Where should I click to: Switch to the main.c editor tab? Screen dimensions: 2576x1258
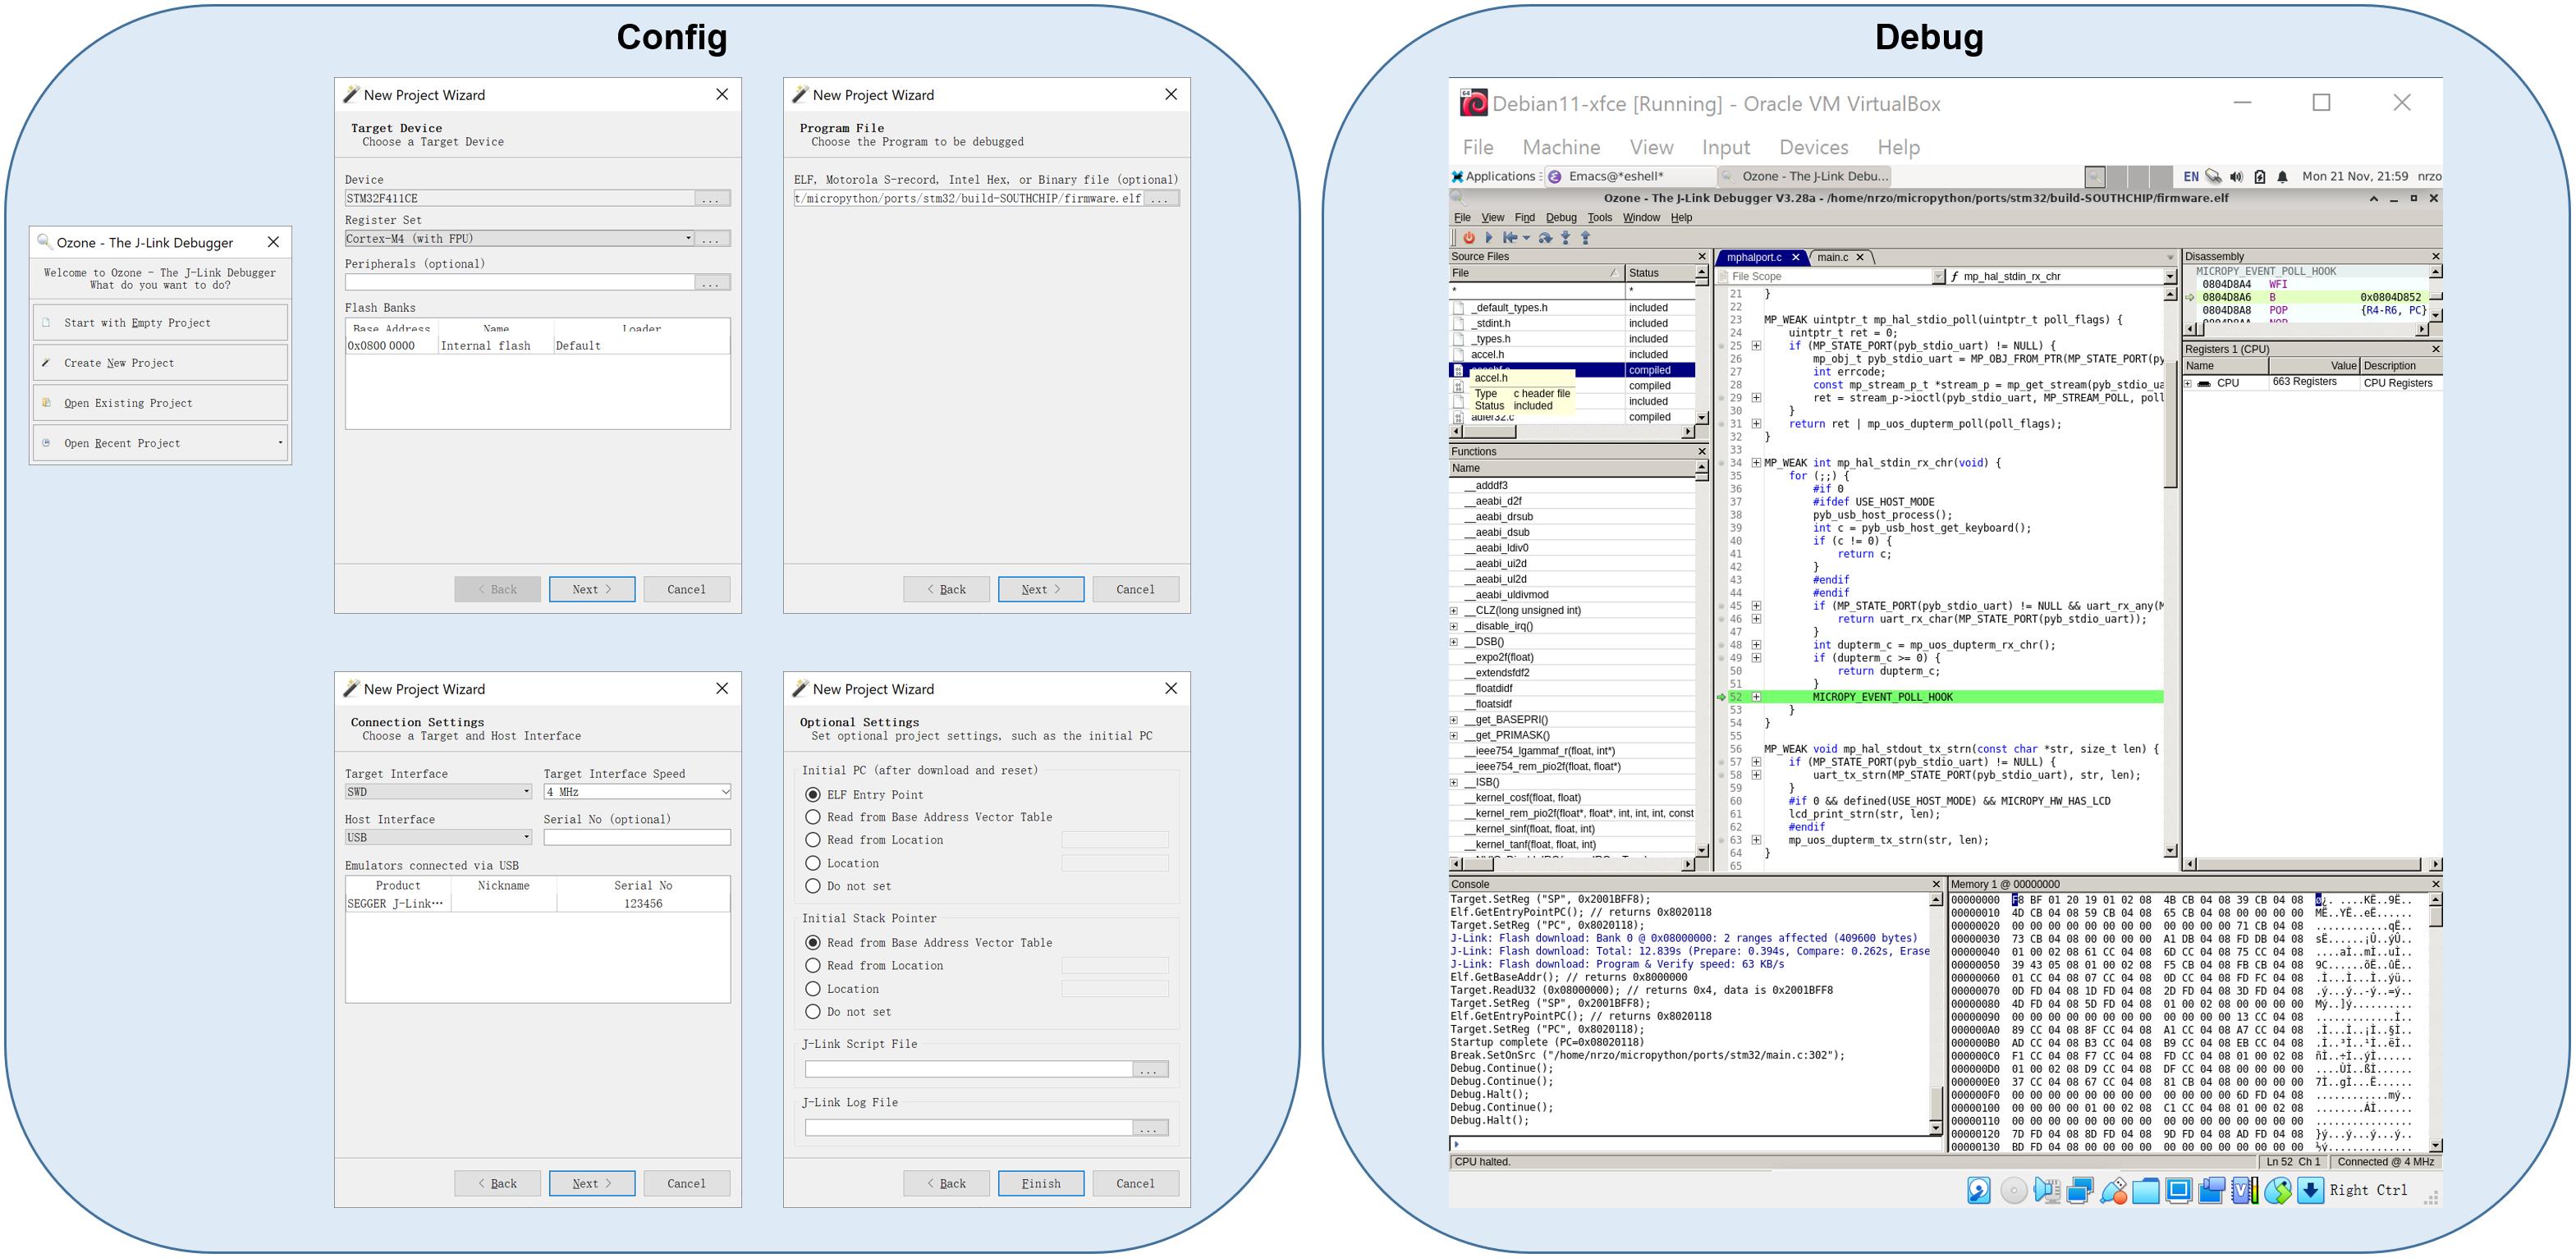(x=1832, y=258)
